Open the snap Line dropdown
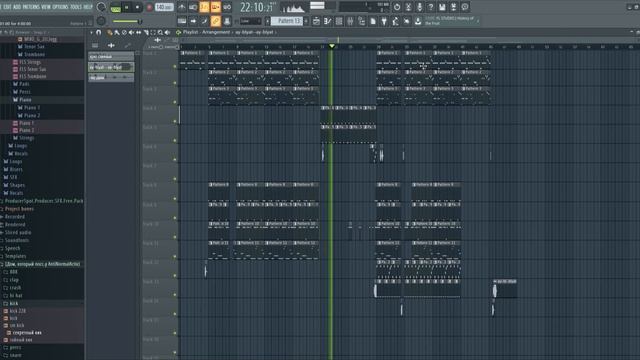640x360 pixels. point(250,21)
